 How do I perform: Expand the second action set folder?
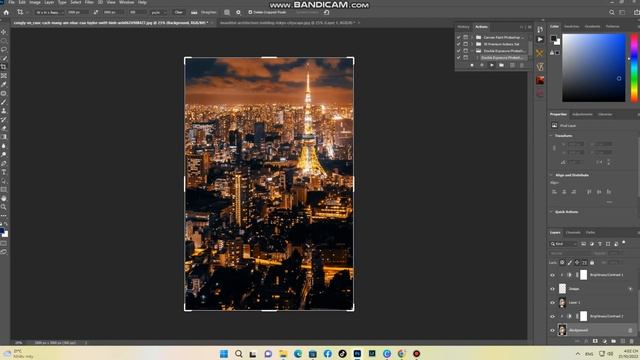[x=472, y=44]
